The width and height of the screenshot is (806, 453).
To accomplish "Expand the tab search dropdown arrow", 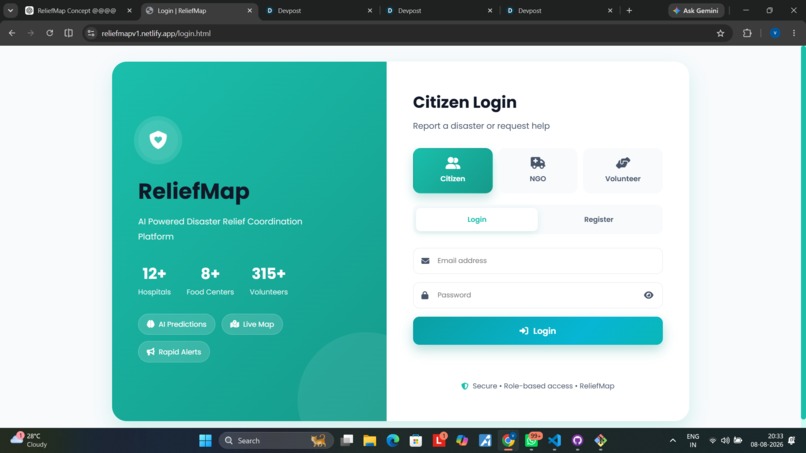I will (x=10, y=10).
